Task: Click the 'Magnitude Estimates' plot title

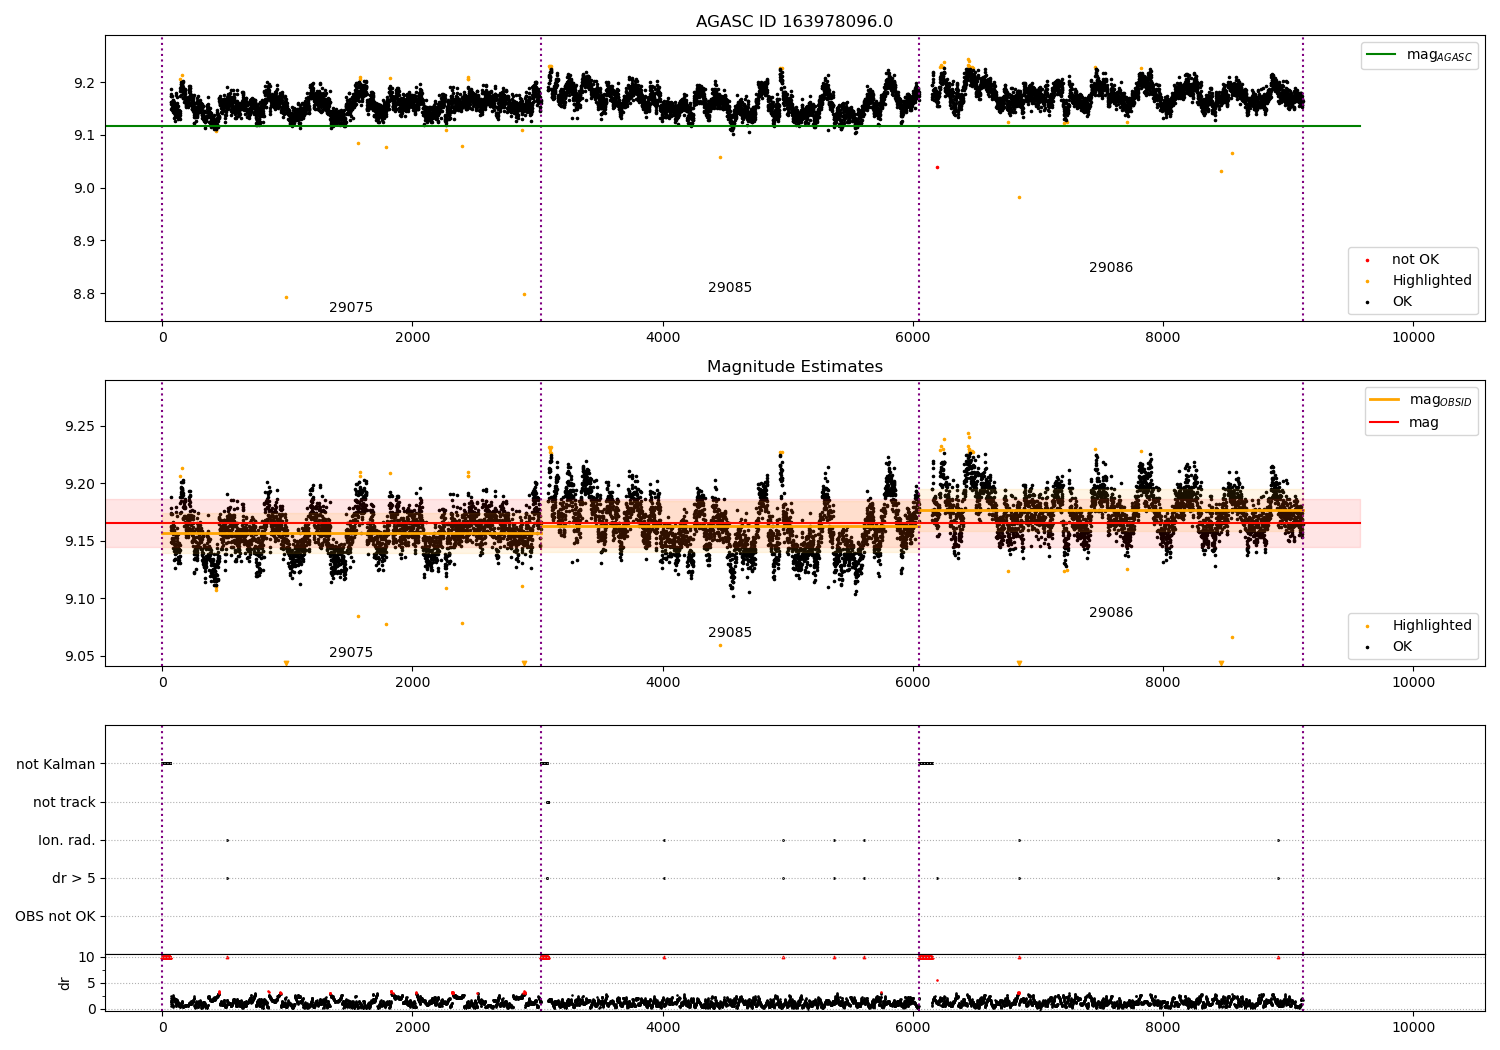Action: click(794, 367)
